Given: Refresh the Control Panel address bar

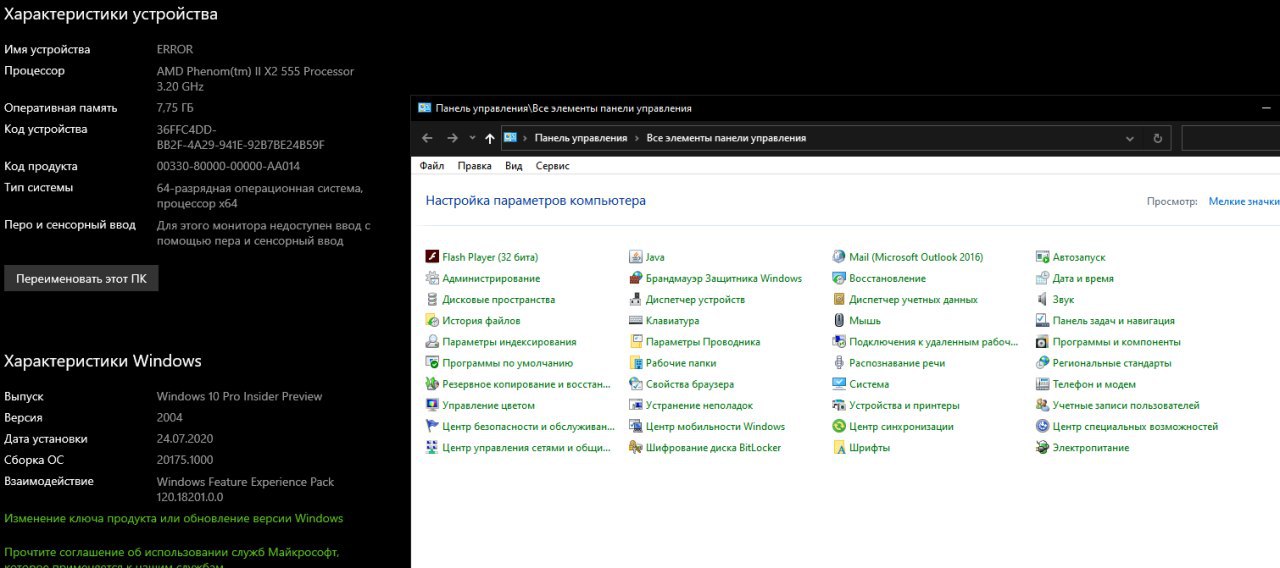Looking at the screenshot, I should tap(1158, 138).
